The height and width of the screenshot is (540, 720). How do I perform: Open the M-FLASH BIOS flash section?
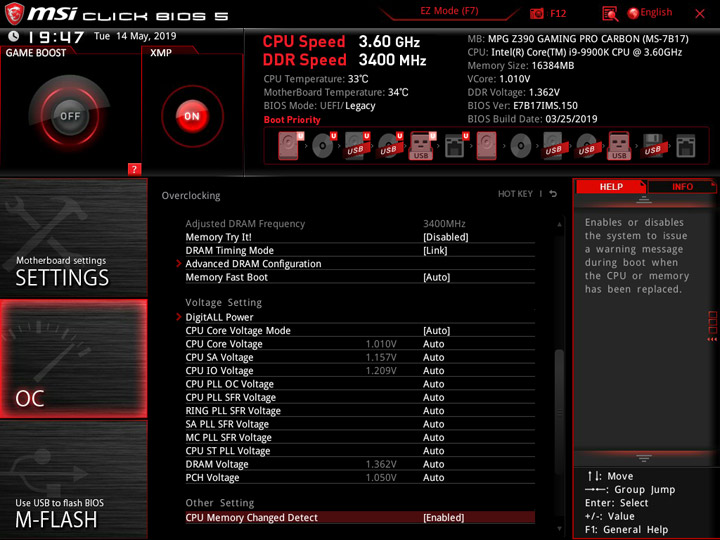[73, 479]
